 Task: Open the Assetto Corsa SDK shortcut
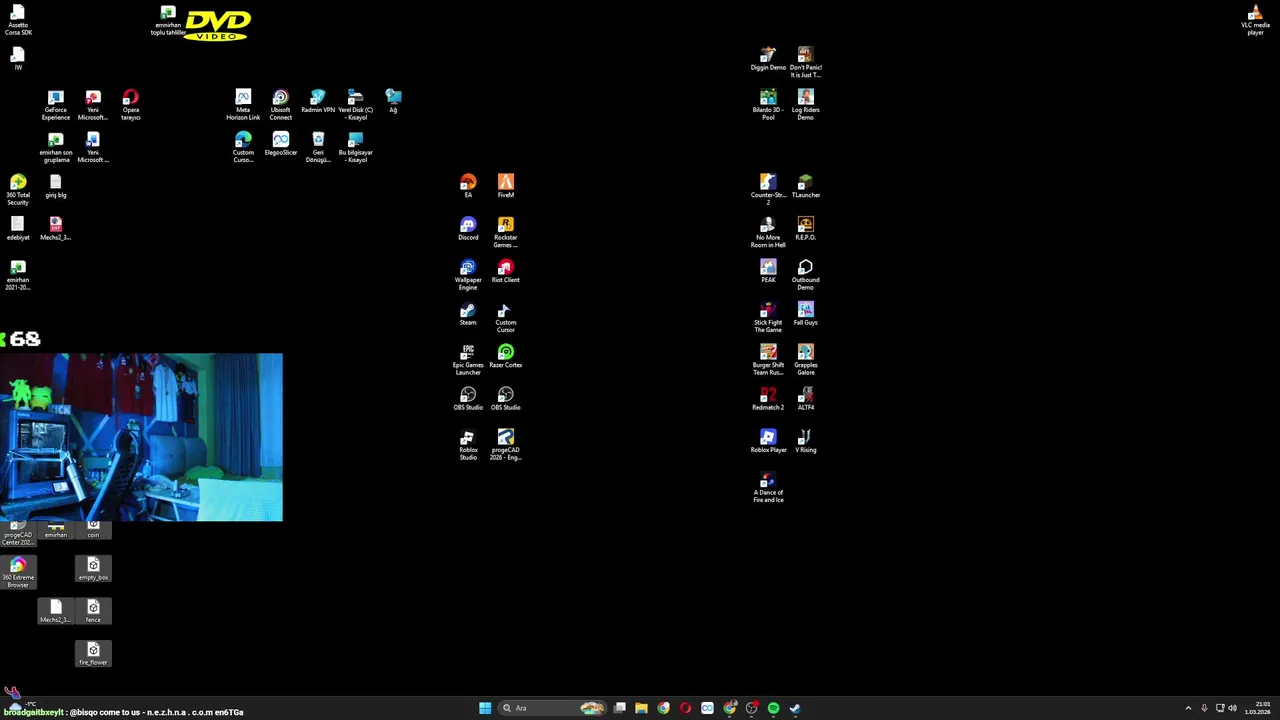pyautogui.click(x=18, y=20)
